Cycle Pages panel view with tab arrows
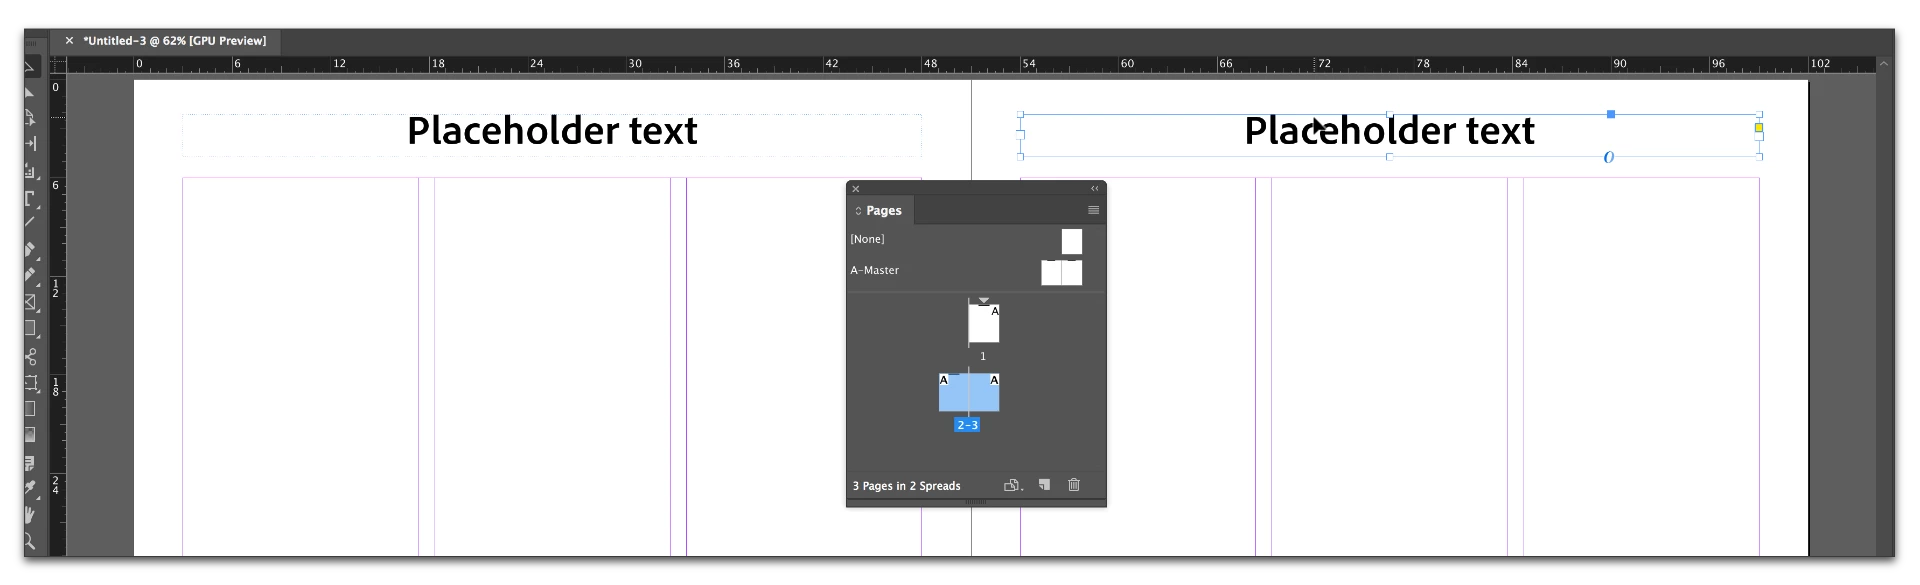 point(858,211)
